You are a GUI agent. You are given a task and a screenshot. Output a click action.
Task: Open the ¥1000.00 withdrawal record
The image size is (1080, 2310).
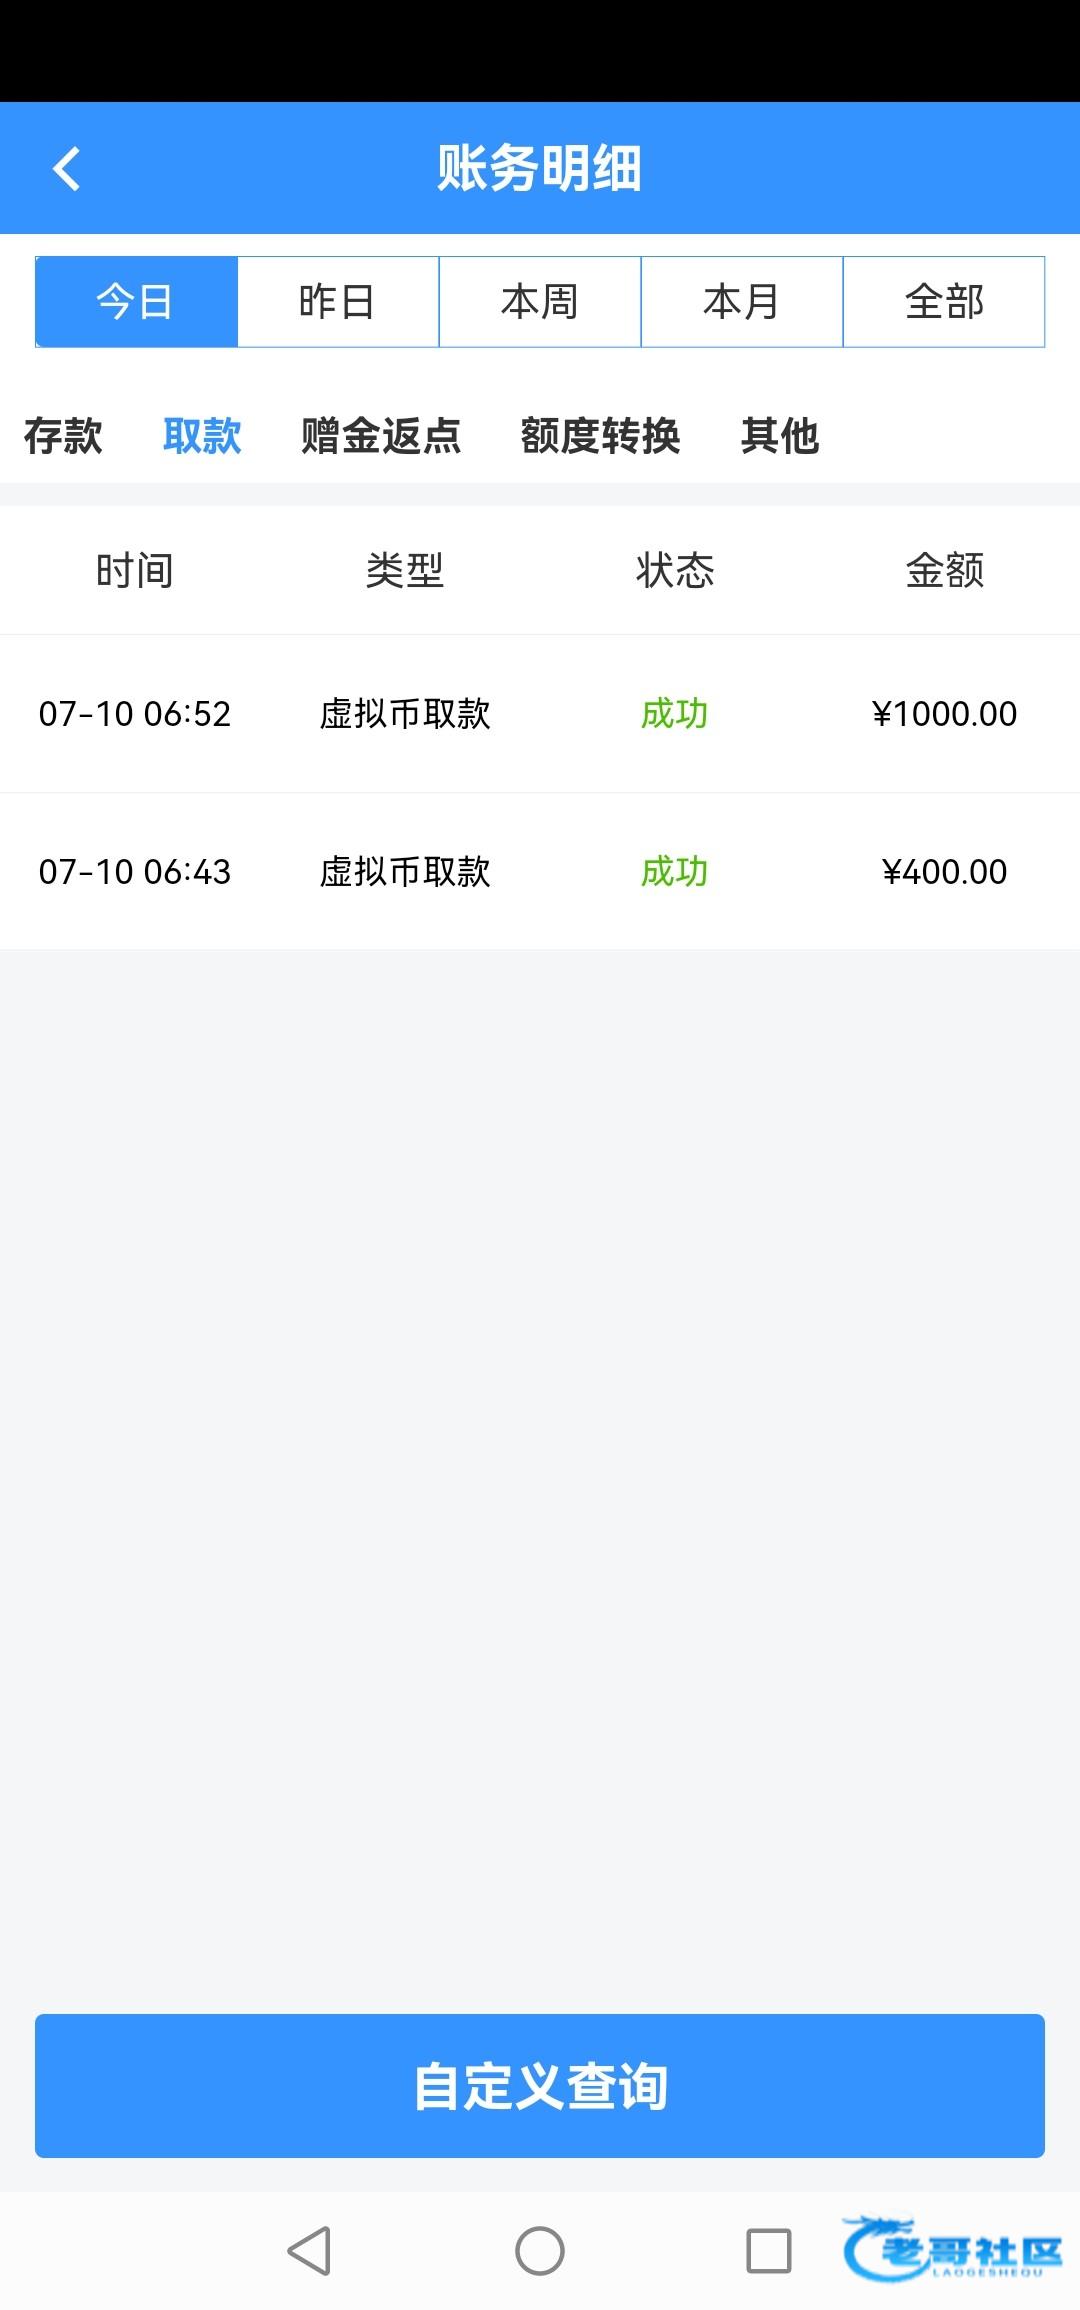tap(540, 714)
